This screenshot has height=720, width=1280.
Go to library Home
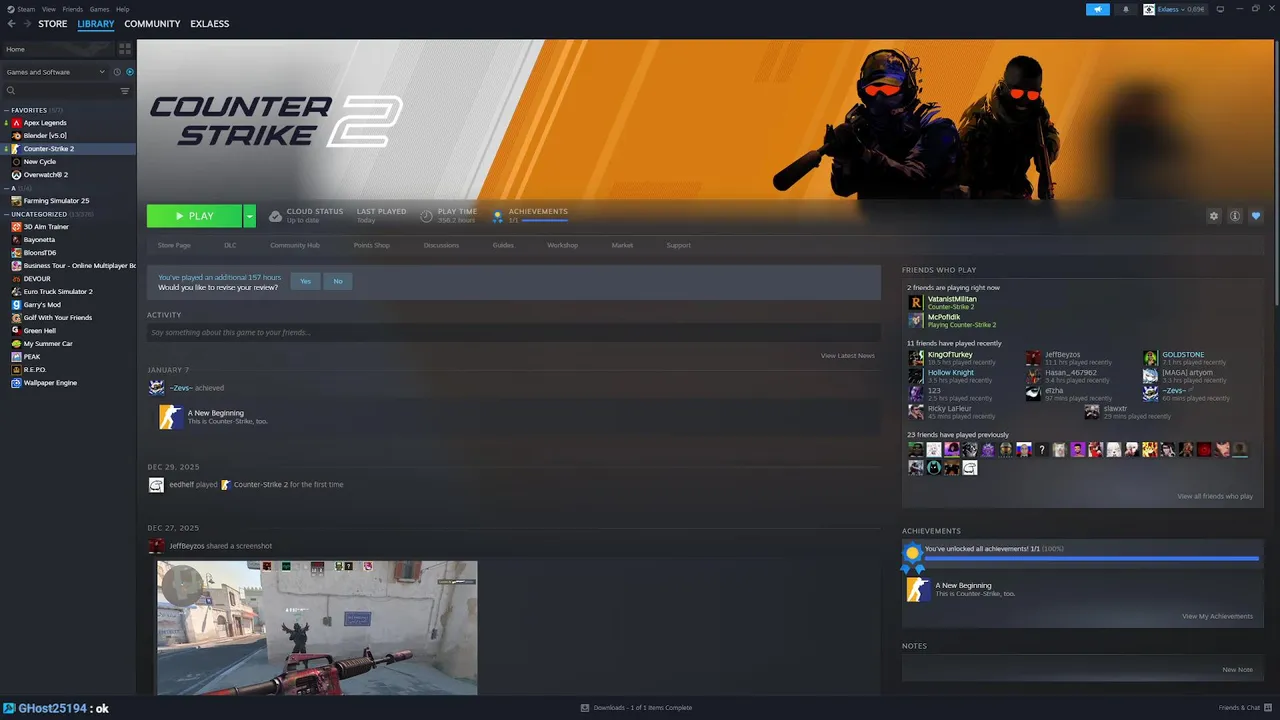coord(58,49)
